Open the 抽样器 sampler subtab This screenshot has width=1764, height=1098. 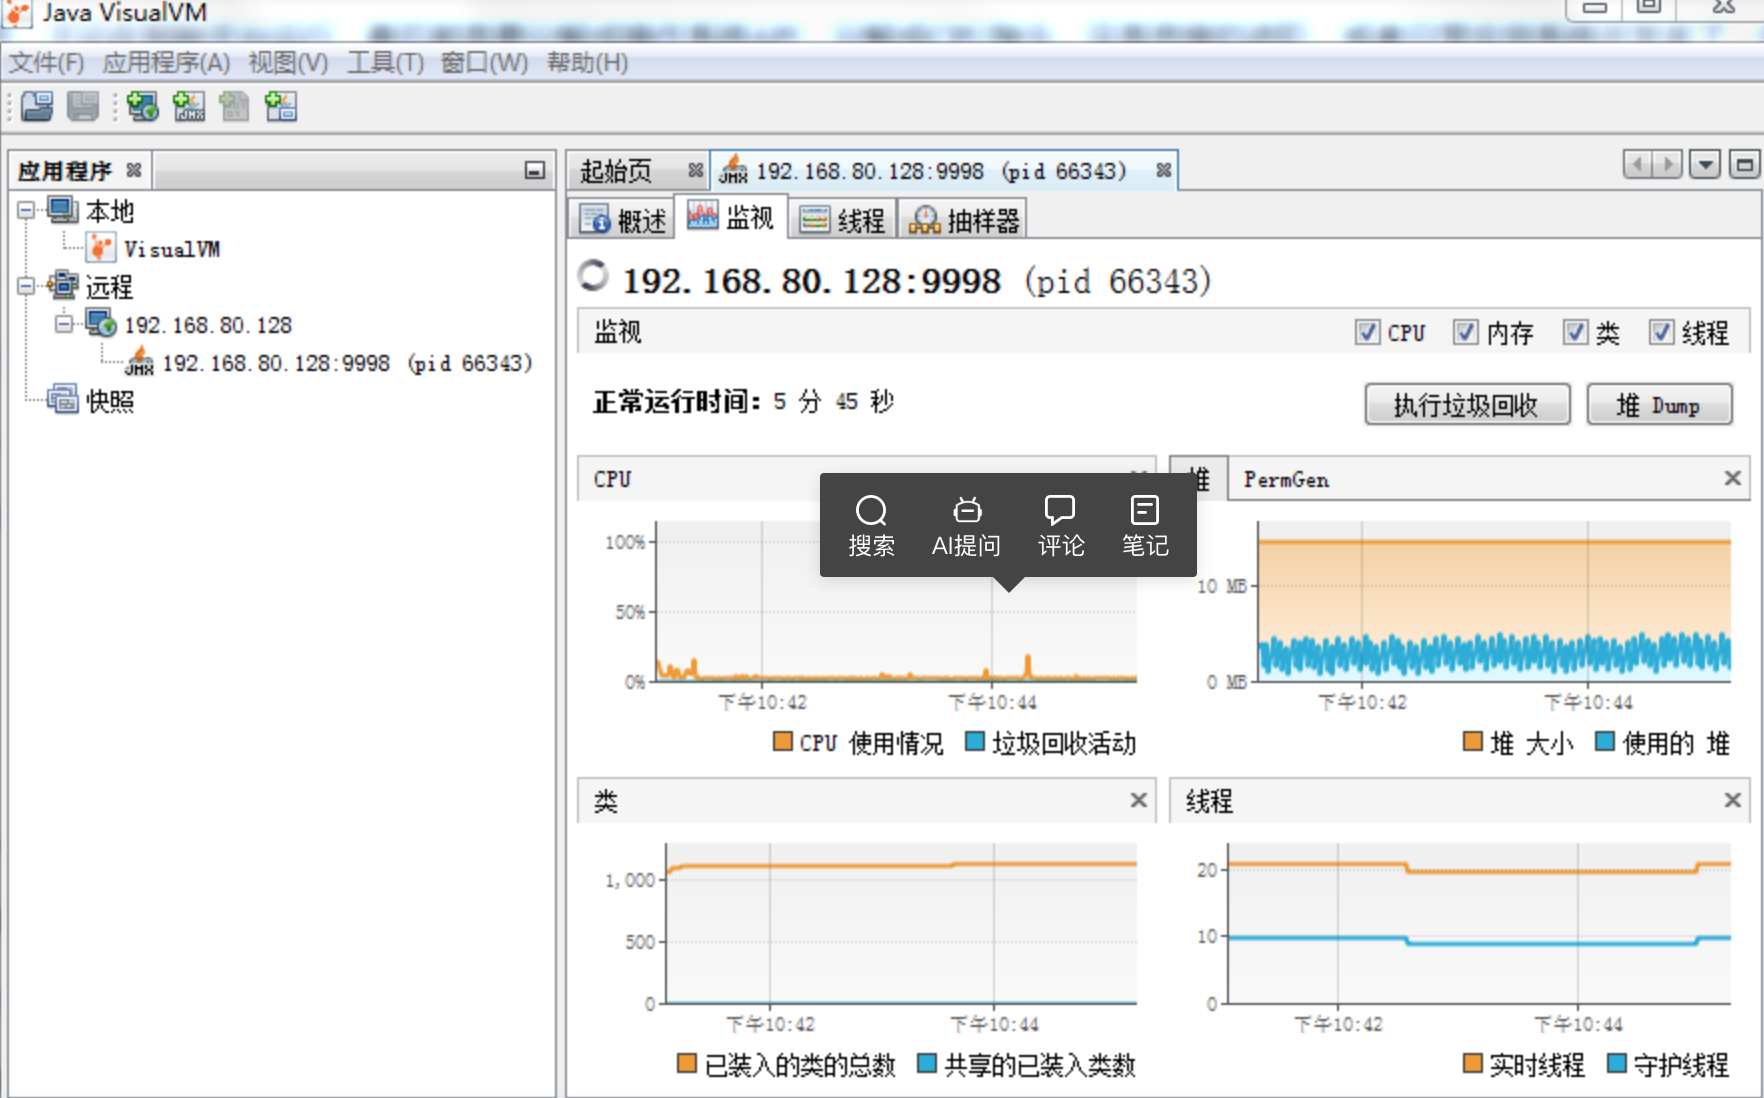[x=963, y=219]
